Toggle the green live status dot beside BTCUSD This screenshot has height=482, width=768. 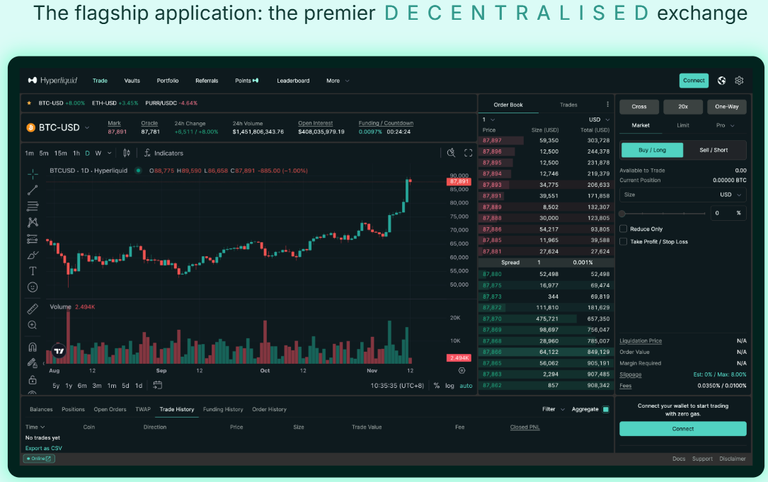139,170
